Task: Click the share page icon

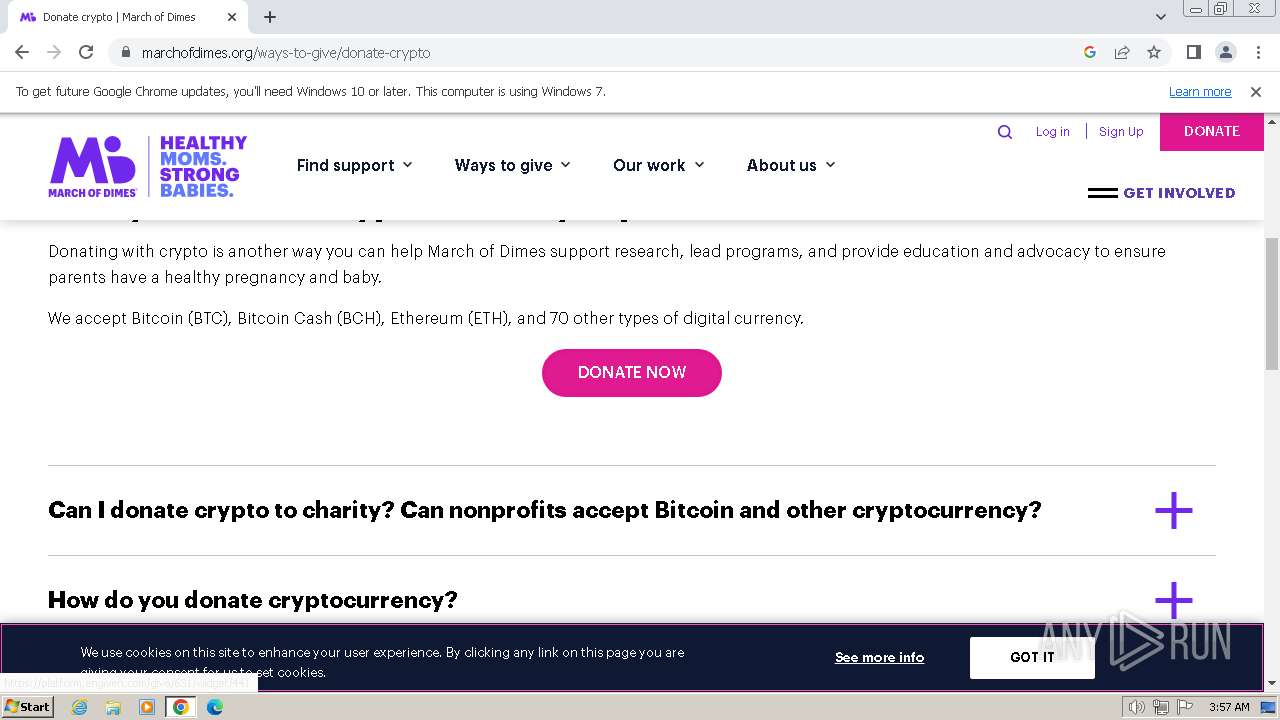Action: coord(1122,53)
